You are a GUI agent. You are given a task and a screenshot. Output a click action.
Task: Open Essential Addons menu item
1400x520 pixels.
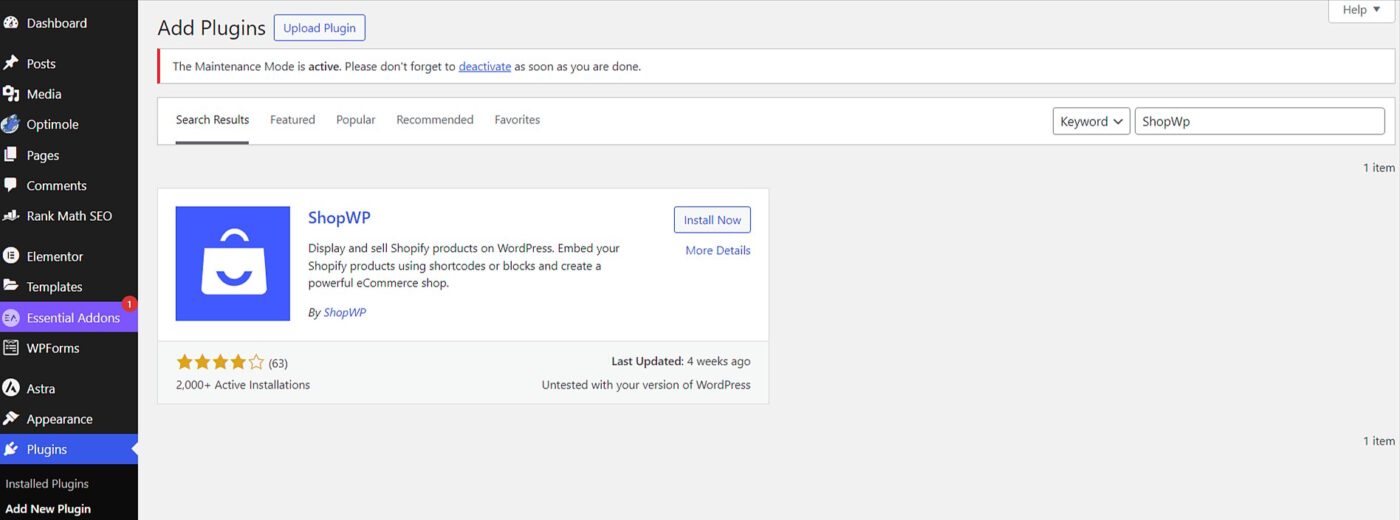[x=69, y=317]
